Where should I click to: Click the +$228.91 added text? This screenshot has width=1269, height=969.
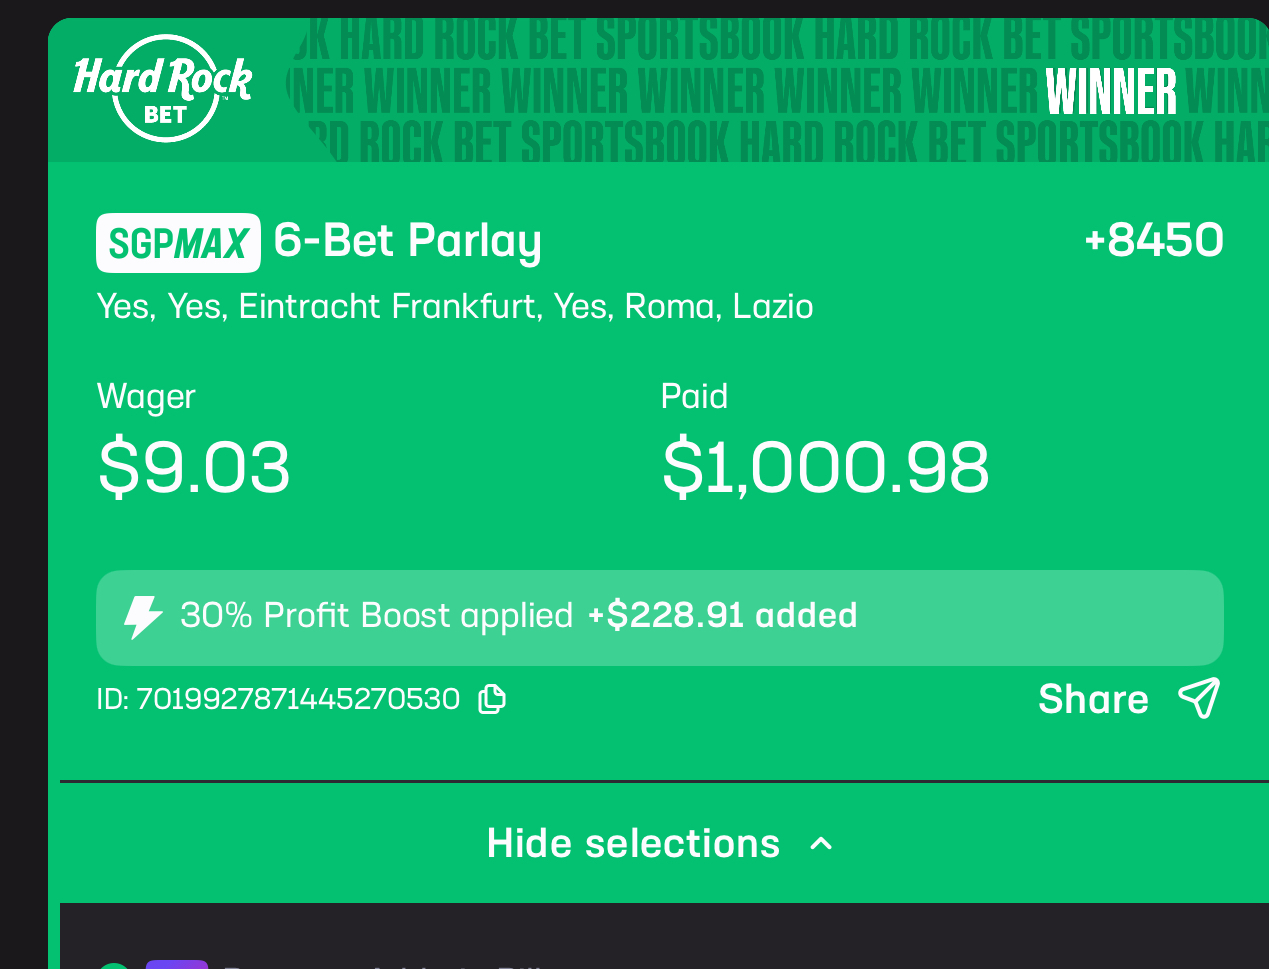click(722, 615)
